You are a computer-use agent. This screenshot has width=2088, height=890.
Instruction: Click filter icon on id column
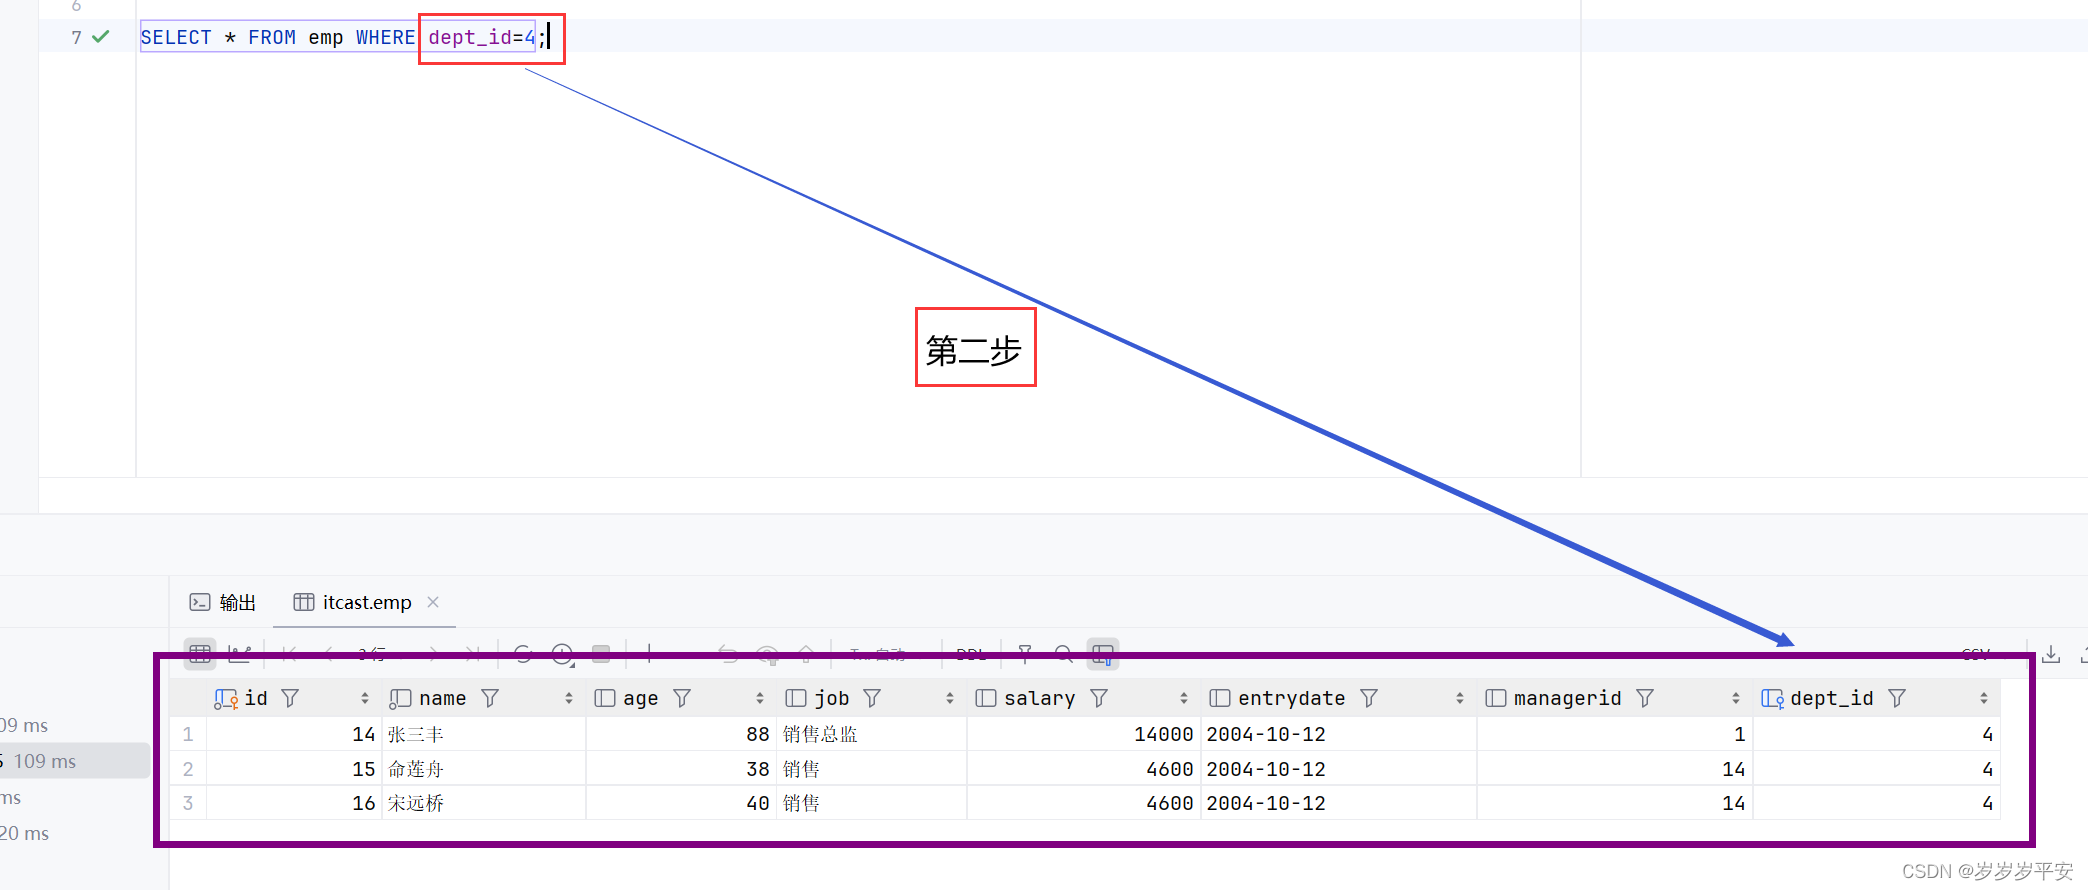point(290,698)
